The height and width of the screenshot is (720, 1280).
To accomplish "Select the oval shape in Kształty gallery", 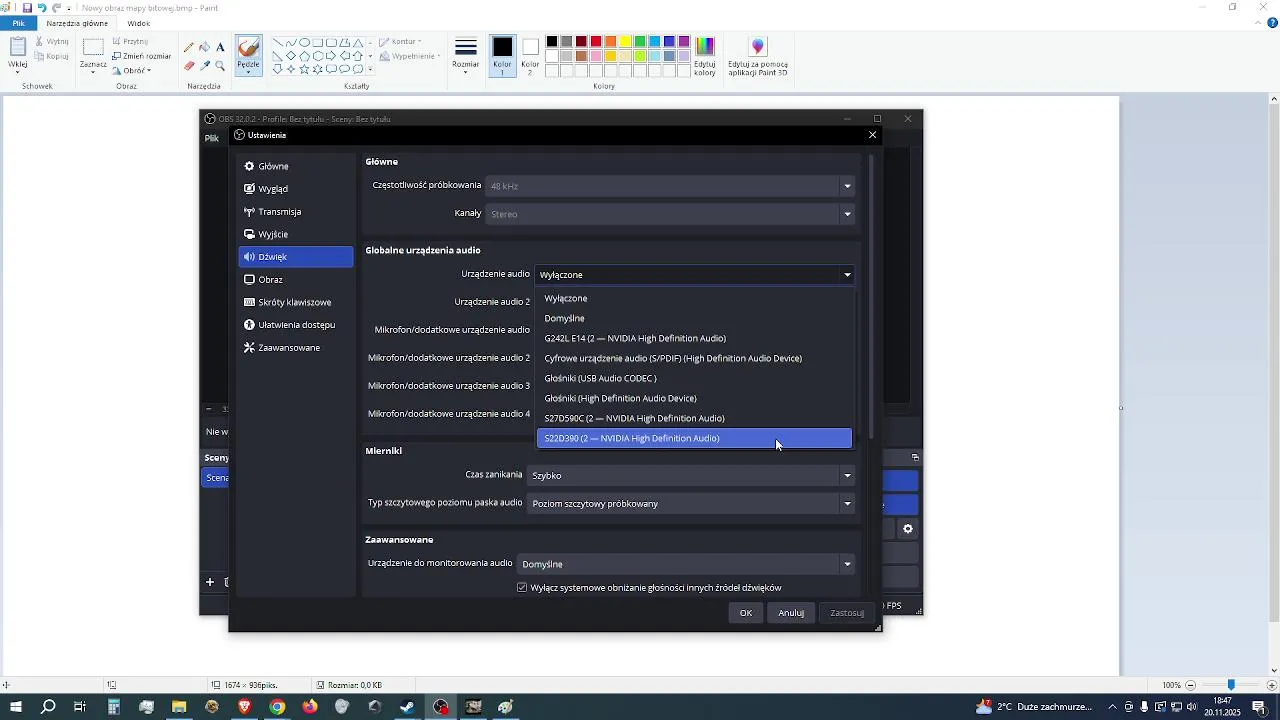I will (x=304, y=43).
